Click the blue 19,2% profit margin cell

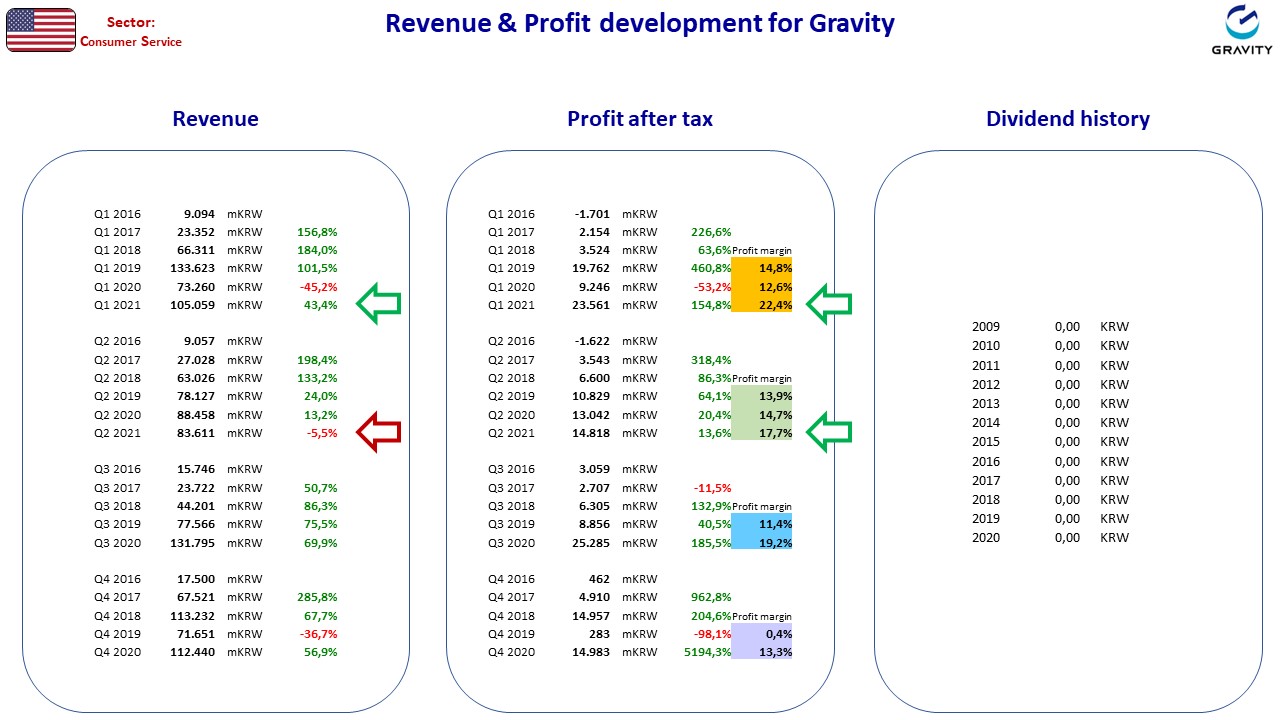click(x=762, y=543)
